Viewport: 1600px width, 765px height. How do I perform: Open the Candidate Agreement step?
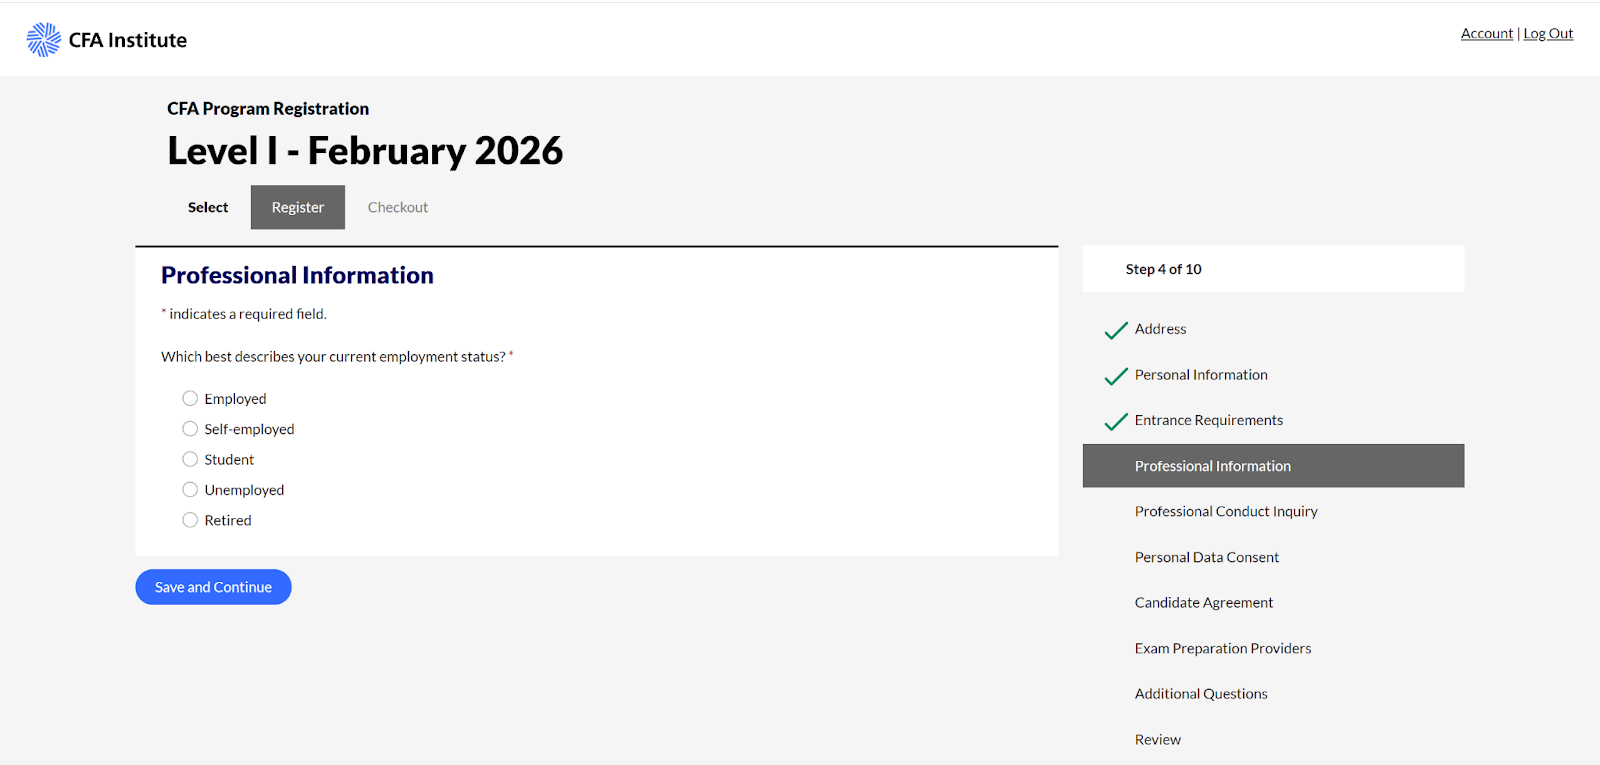pyautogui.click(x=1204, y=602)
